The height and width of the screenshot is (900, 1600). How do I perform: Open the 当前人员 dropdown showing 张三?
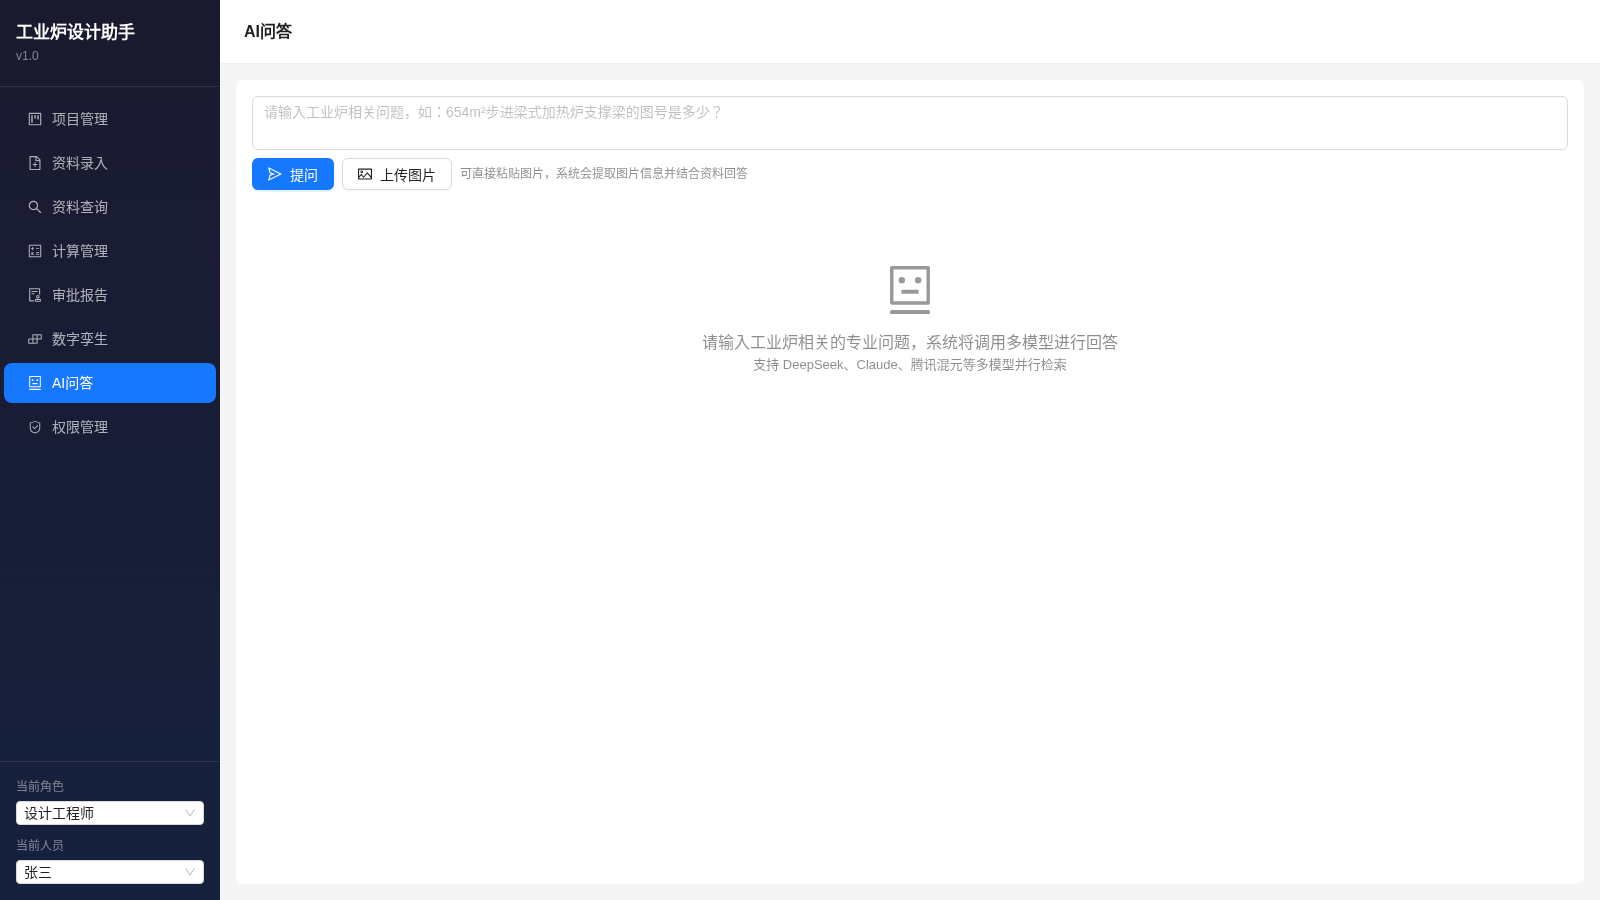(110, 872)
